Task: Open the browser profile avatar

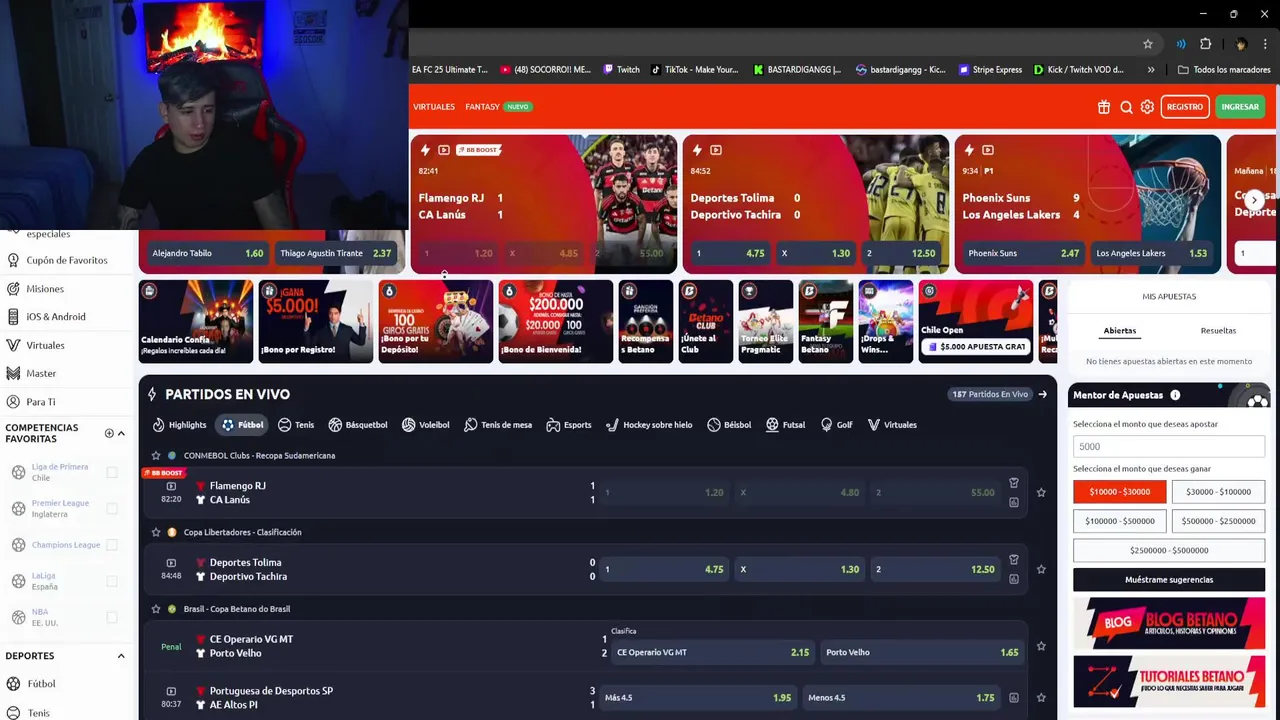Action: pos(1241,44)
